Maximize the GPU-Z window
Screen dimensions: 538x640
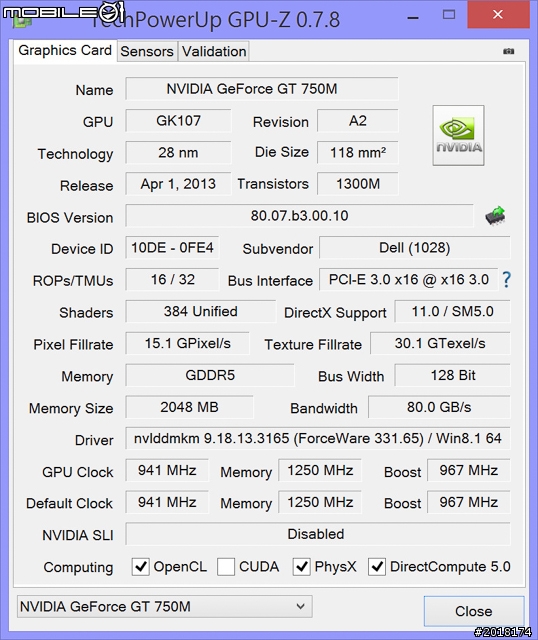tap(449, 15)
